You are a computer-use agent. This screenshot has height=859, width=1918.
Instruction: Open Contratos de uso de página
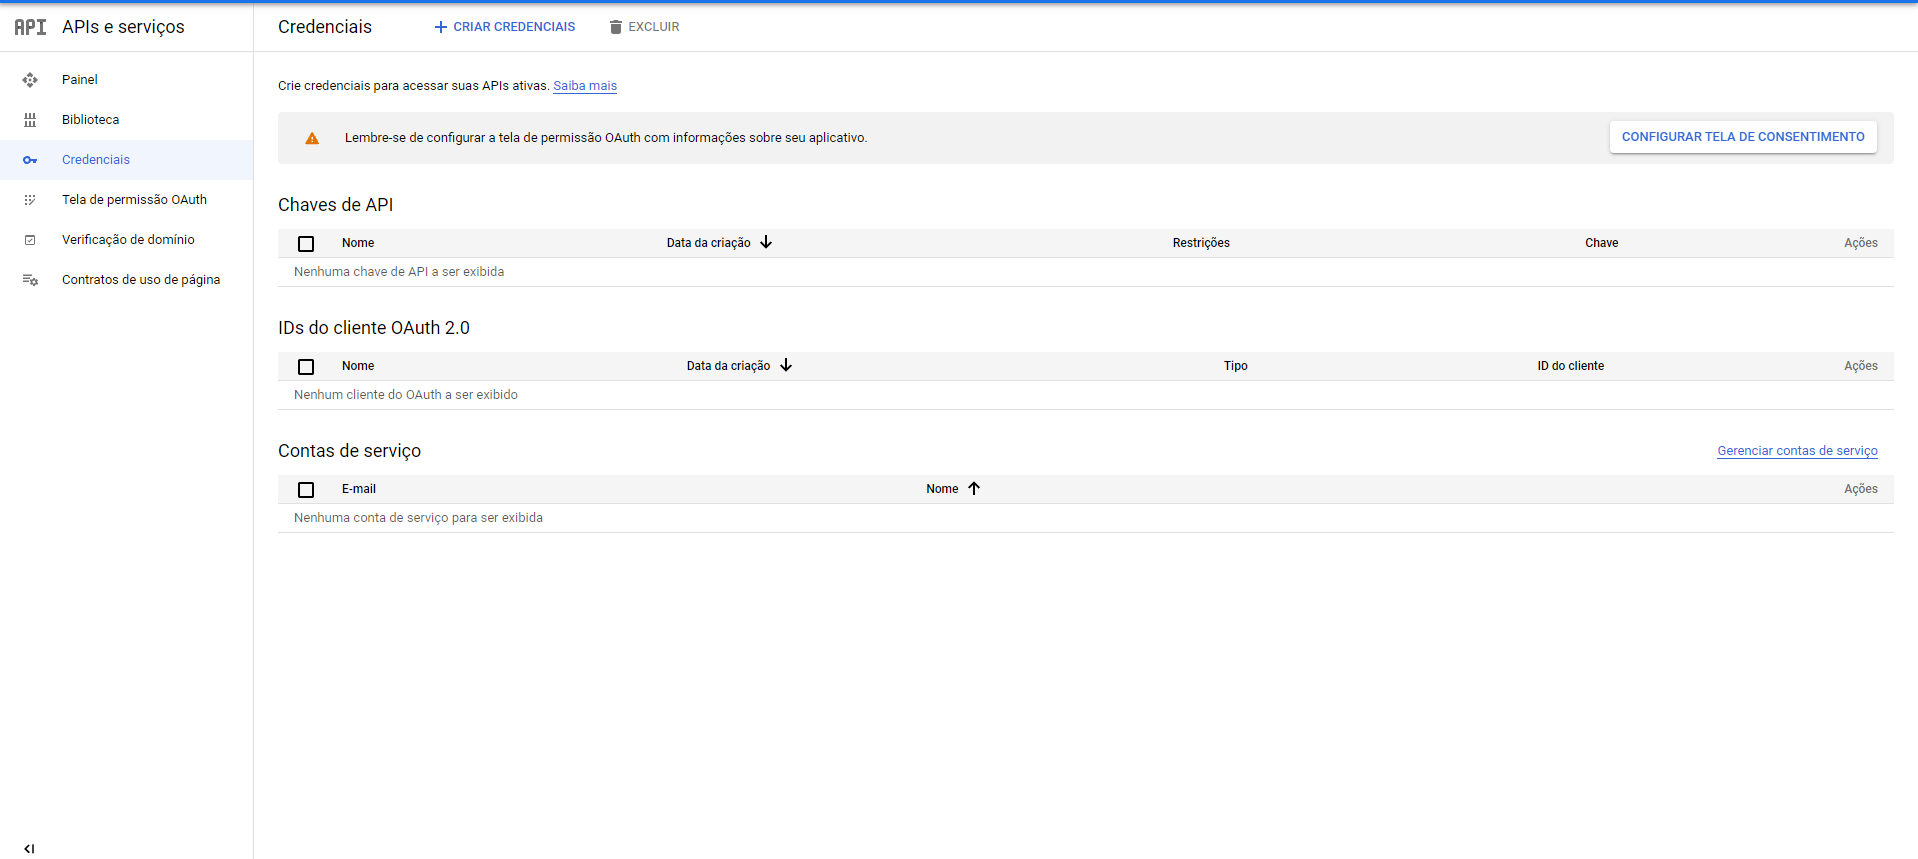126,280
